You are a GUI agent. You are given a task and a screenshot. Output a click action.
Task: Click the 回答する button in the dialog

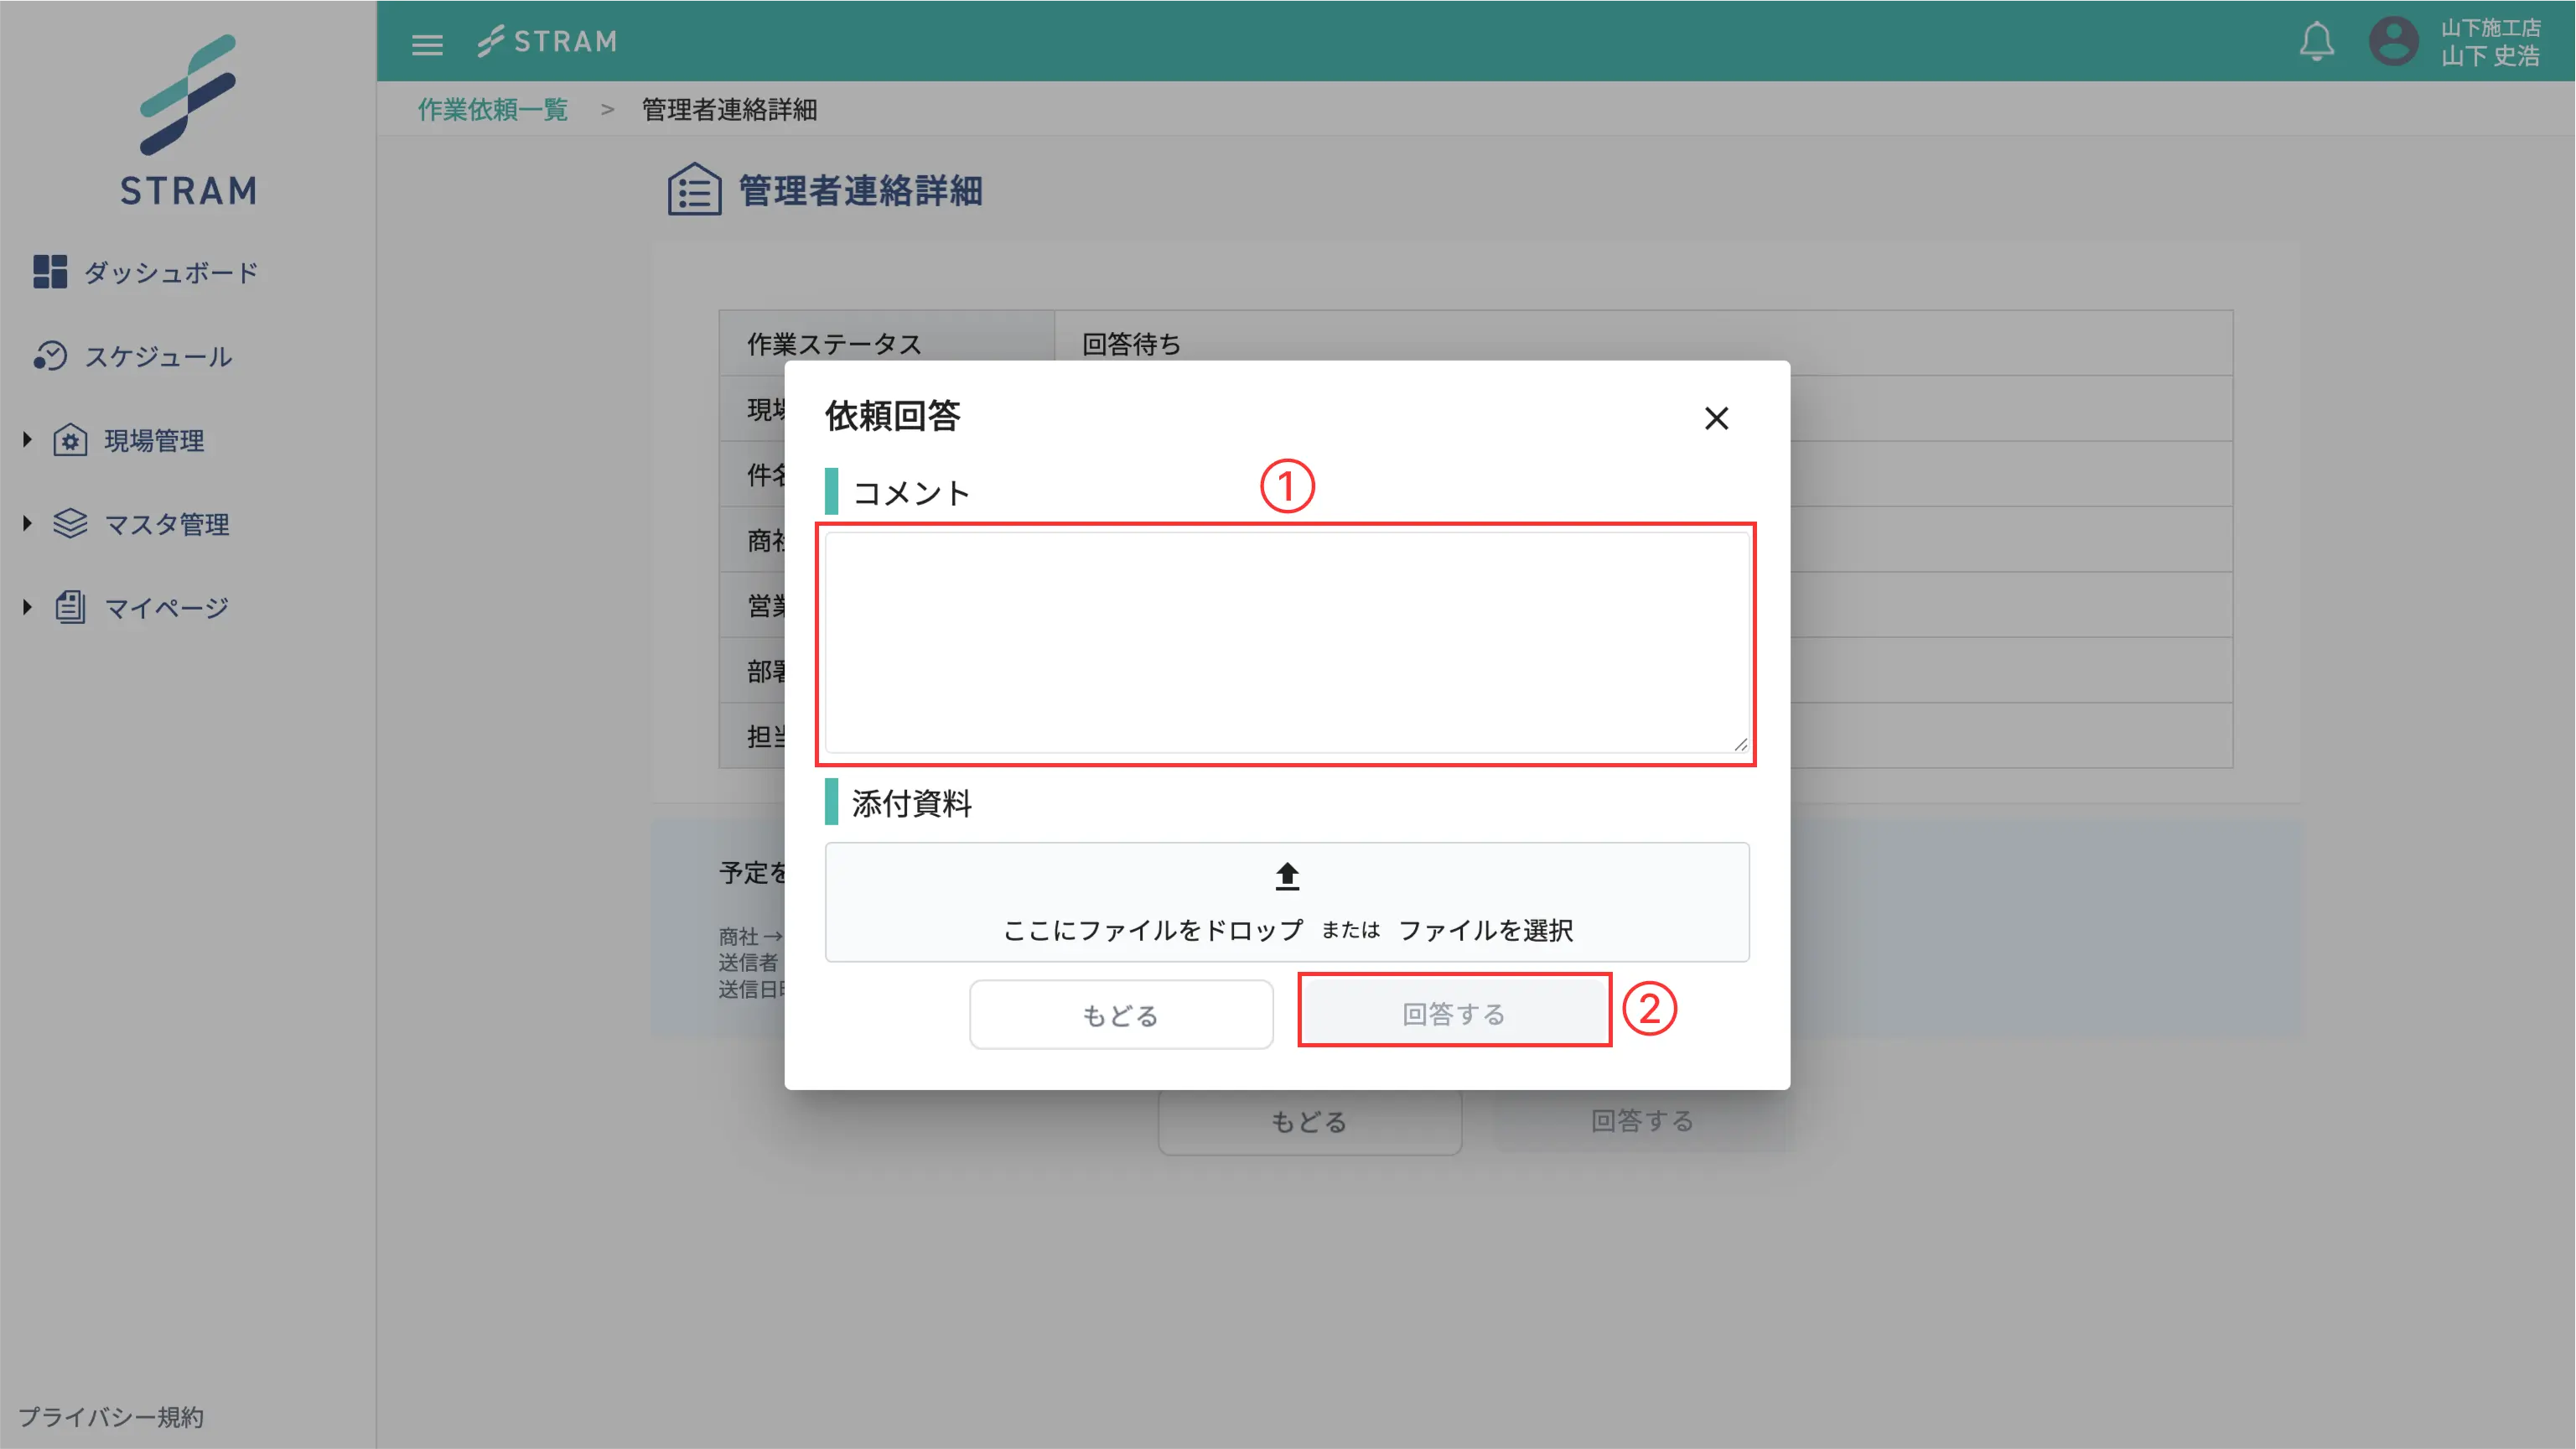click(x=1454, y=1013)
